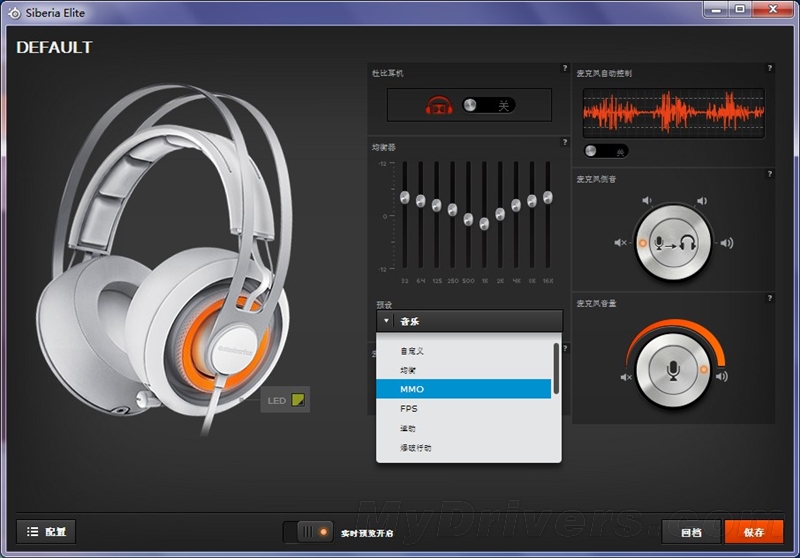Click the loud speaker icon right of sidetone knob
The width and height of the screenshot is (800, 558).
click(726, 243)
